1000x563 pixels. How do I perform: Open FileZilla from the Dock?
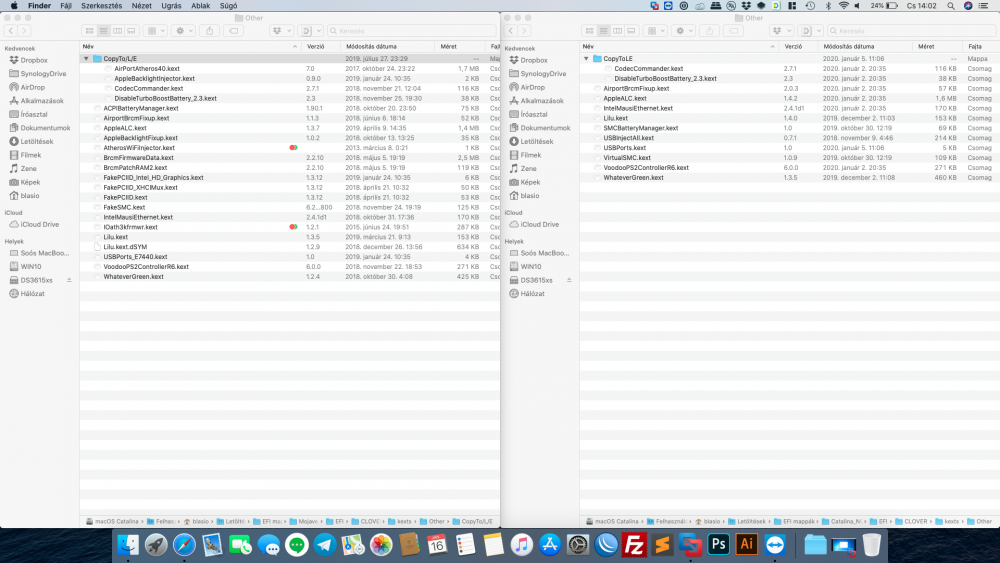pos(633,545)
